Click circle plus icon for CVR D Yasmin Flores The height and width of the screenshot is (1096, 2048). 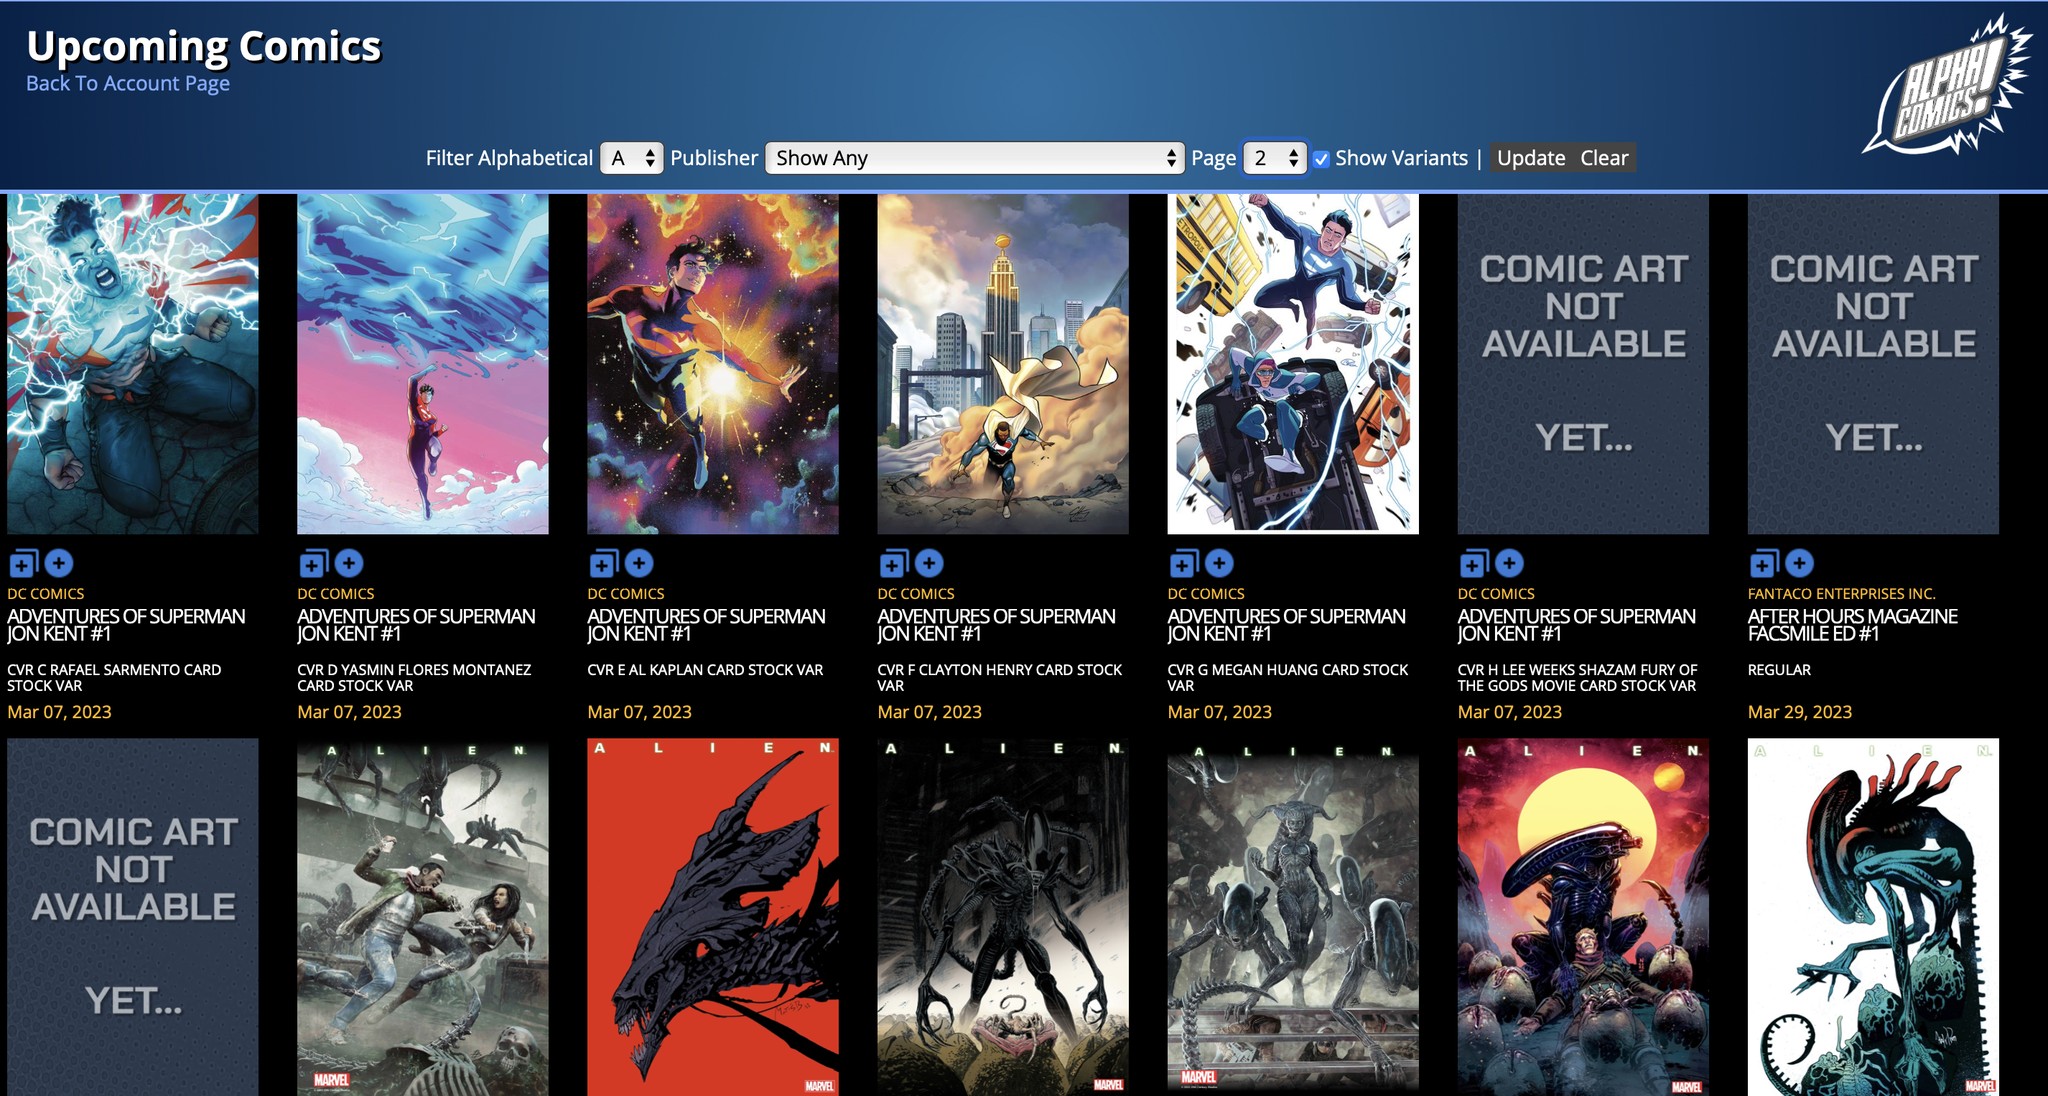(349, 563)
